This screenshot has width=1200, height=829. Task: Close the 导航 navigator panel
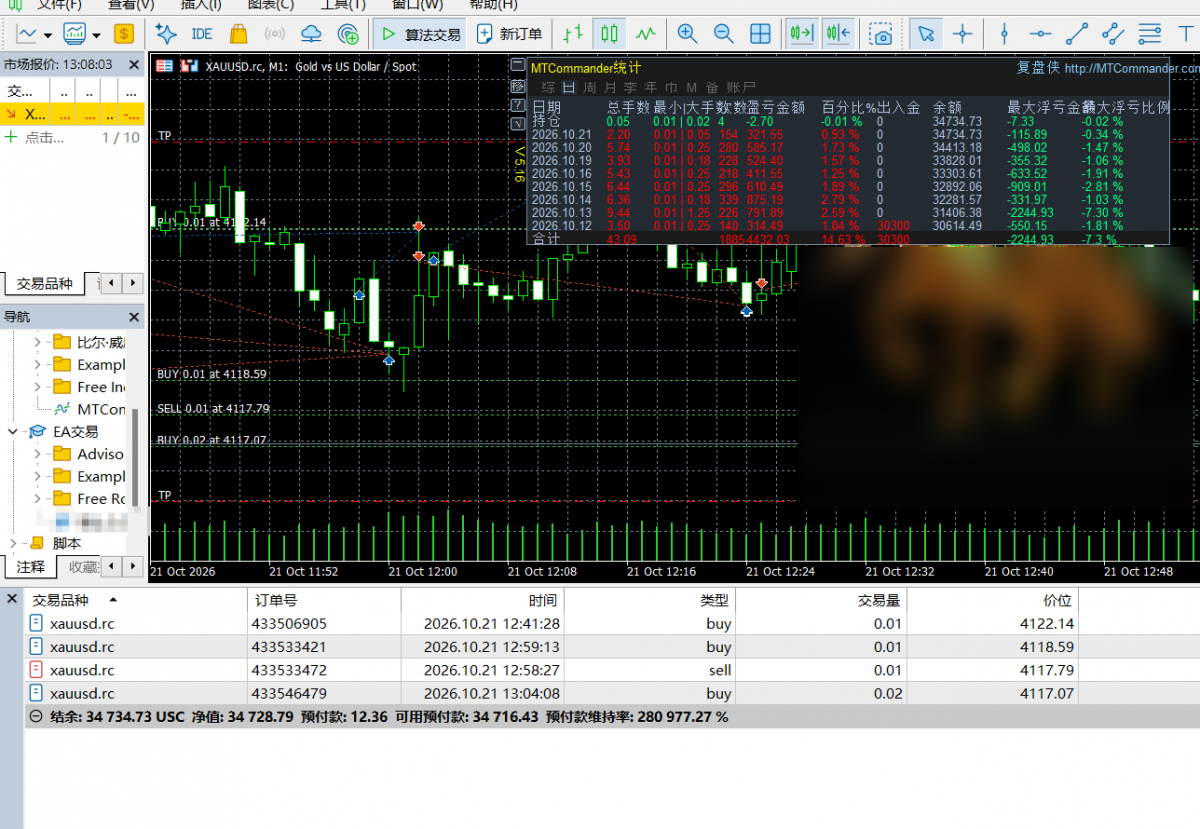point(135,317)
